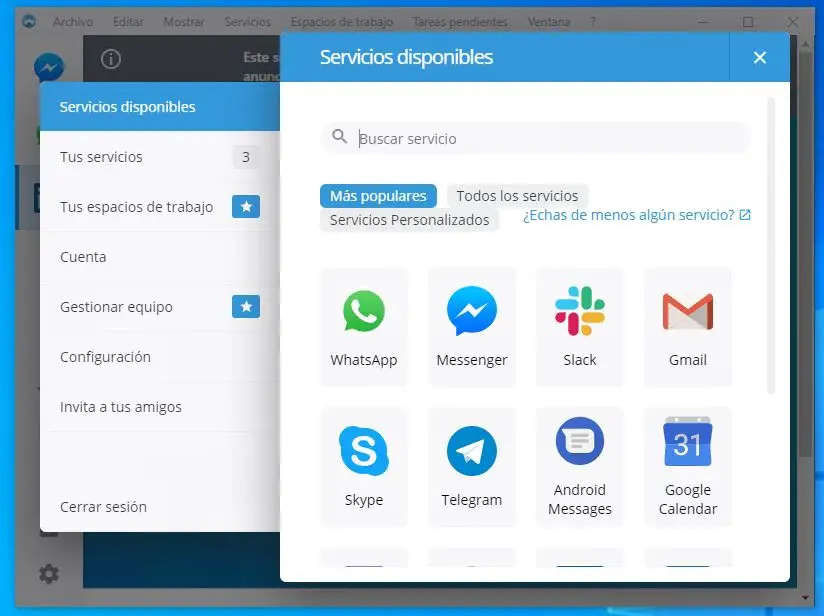Select Invita a tus amigos
Image resolution: width=824 pixels, height=616 pixels.
(x=160, y=406)
